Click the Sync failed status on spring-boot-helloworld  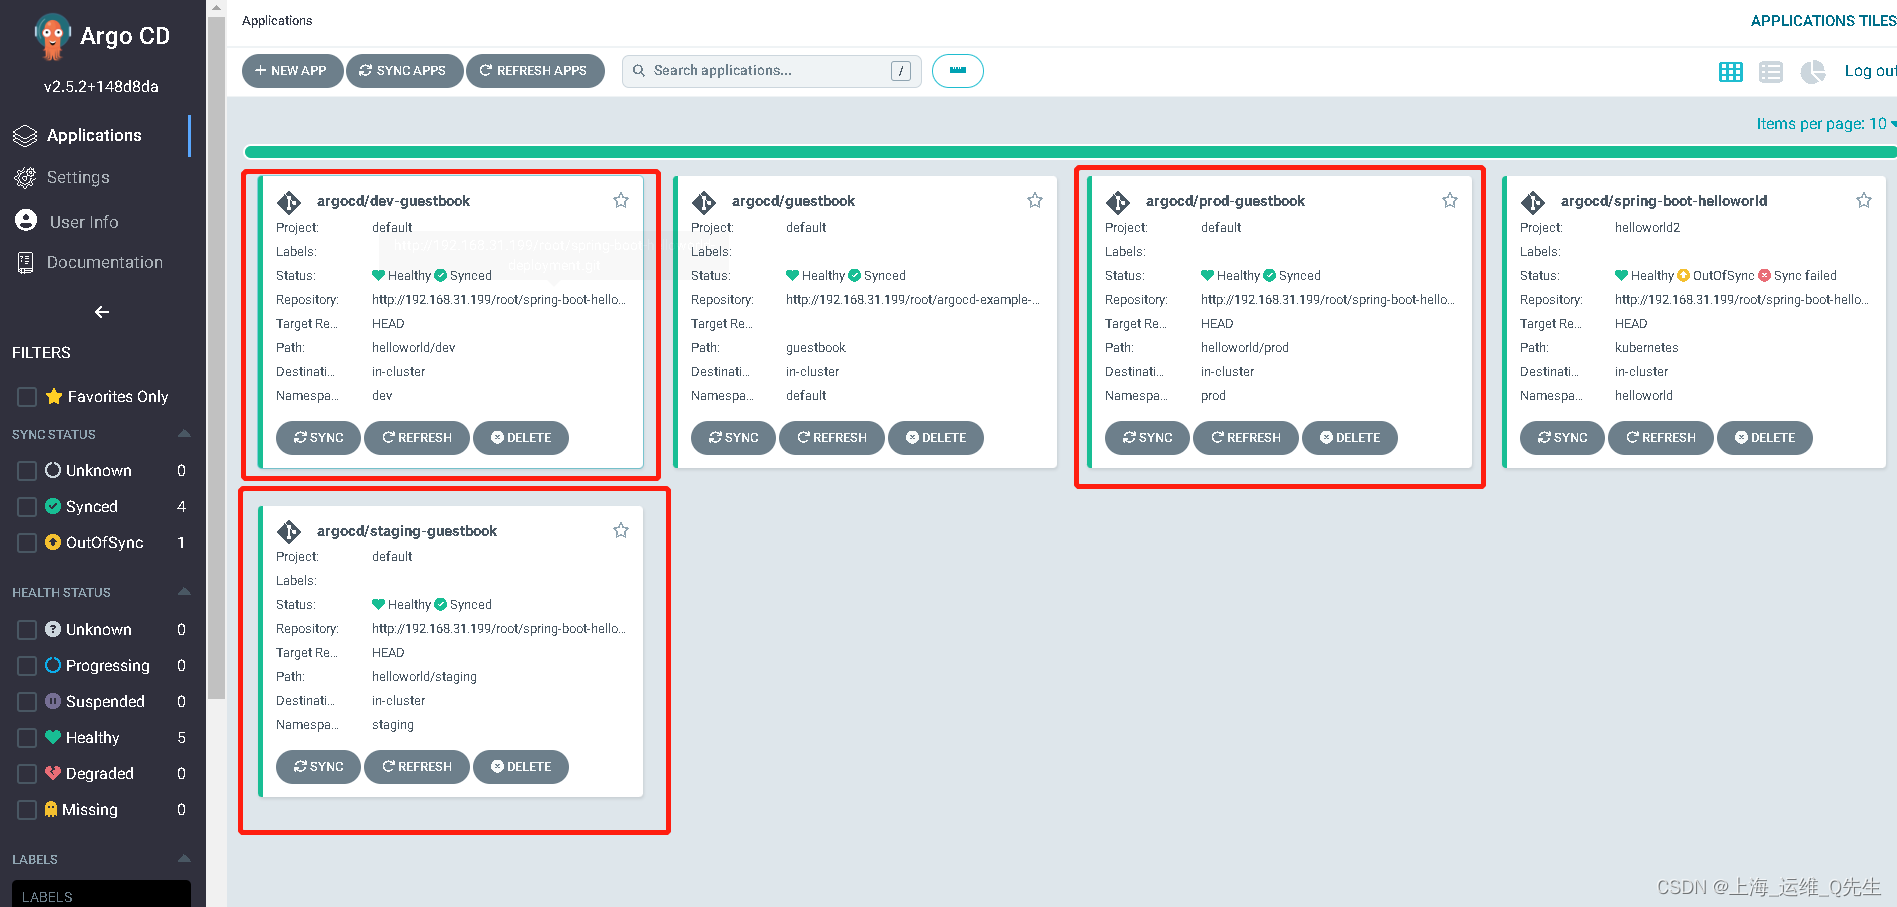tap(1797, 276)
